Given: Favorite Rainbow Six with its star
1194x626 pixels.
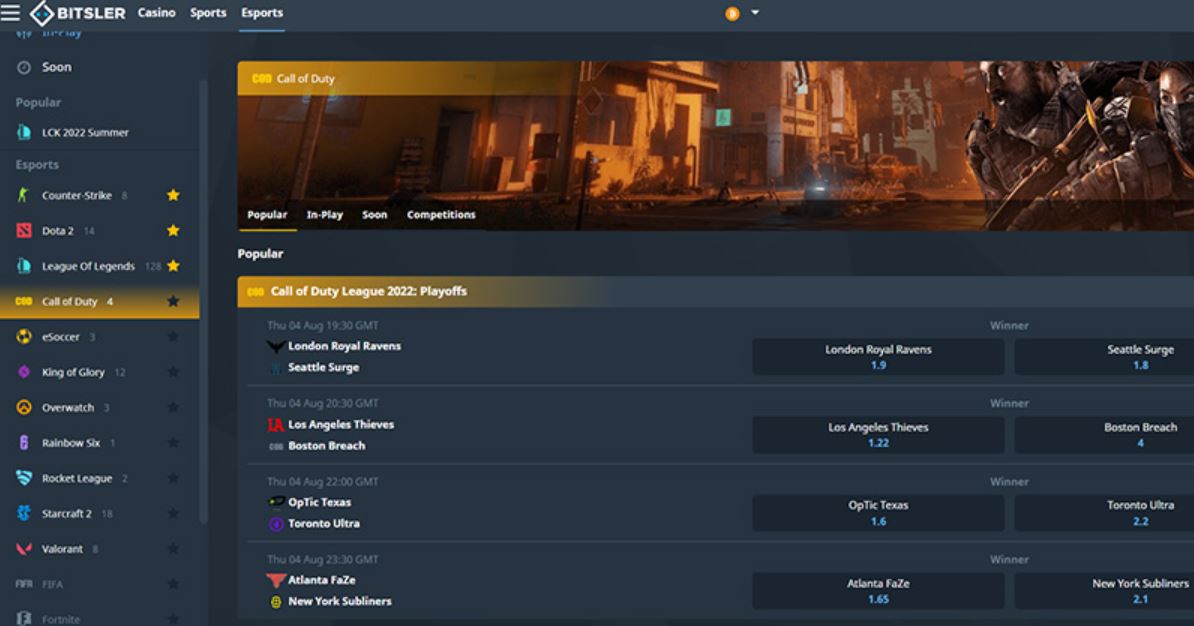Looking at the screenshot, I should tap(174, 442).
